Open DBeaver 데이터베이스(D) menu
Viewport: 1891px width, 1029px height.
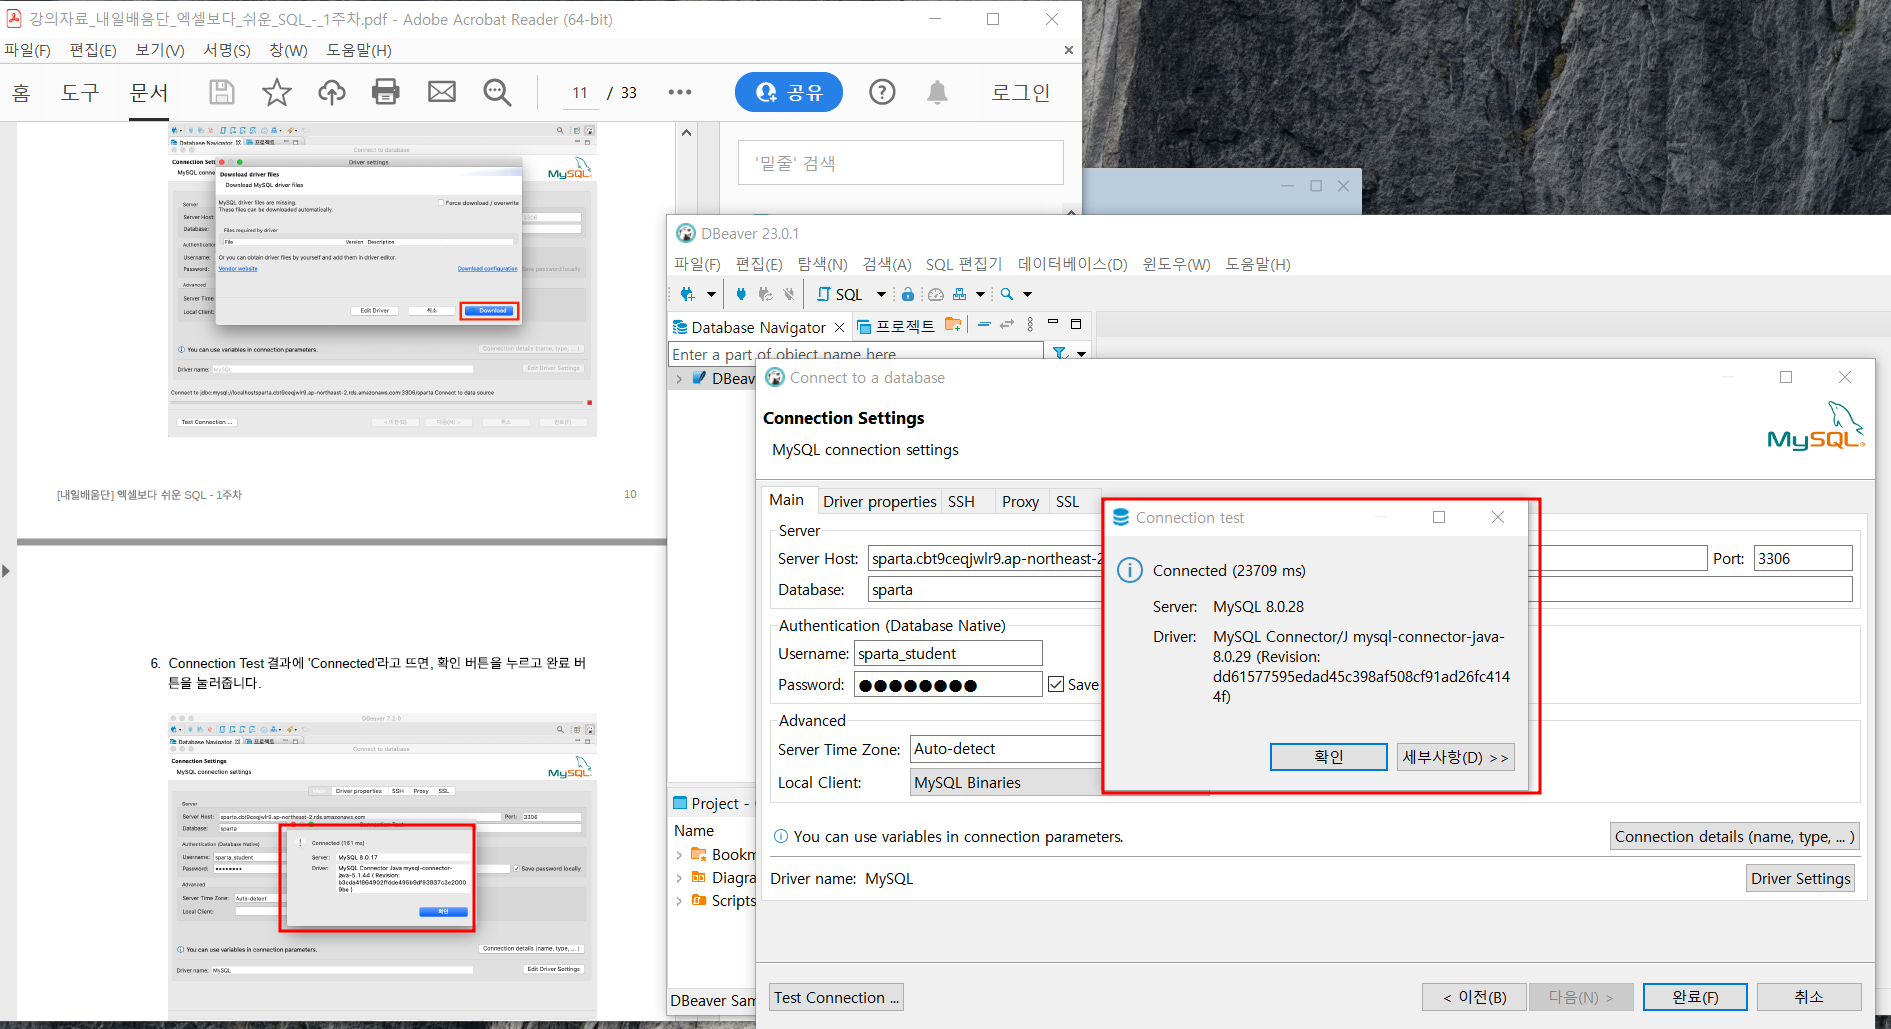click(1072, 264)
